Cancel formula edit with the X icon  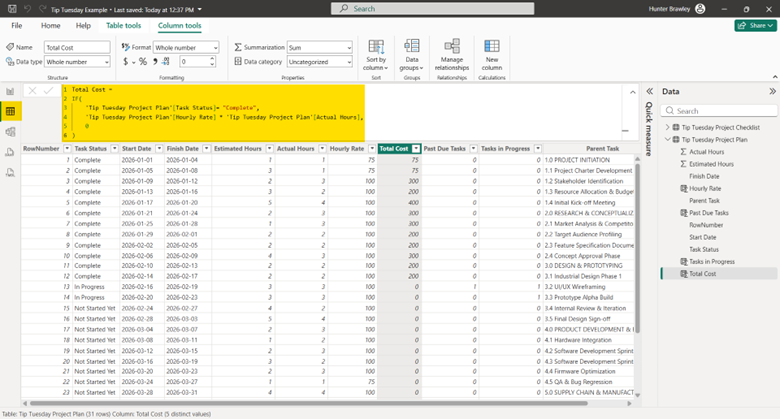(33, 90)
